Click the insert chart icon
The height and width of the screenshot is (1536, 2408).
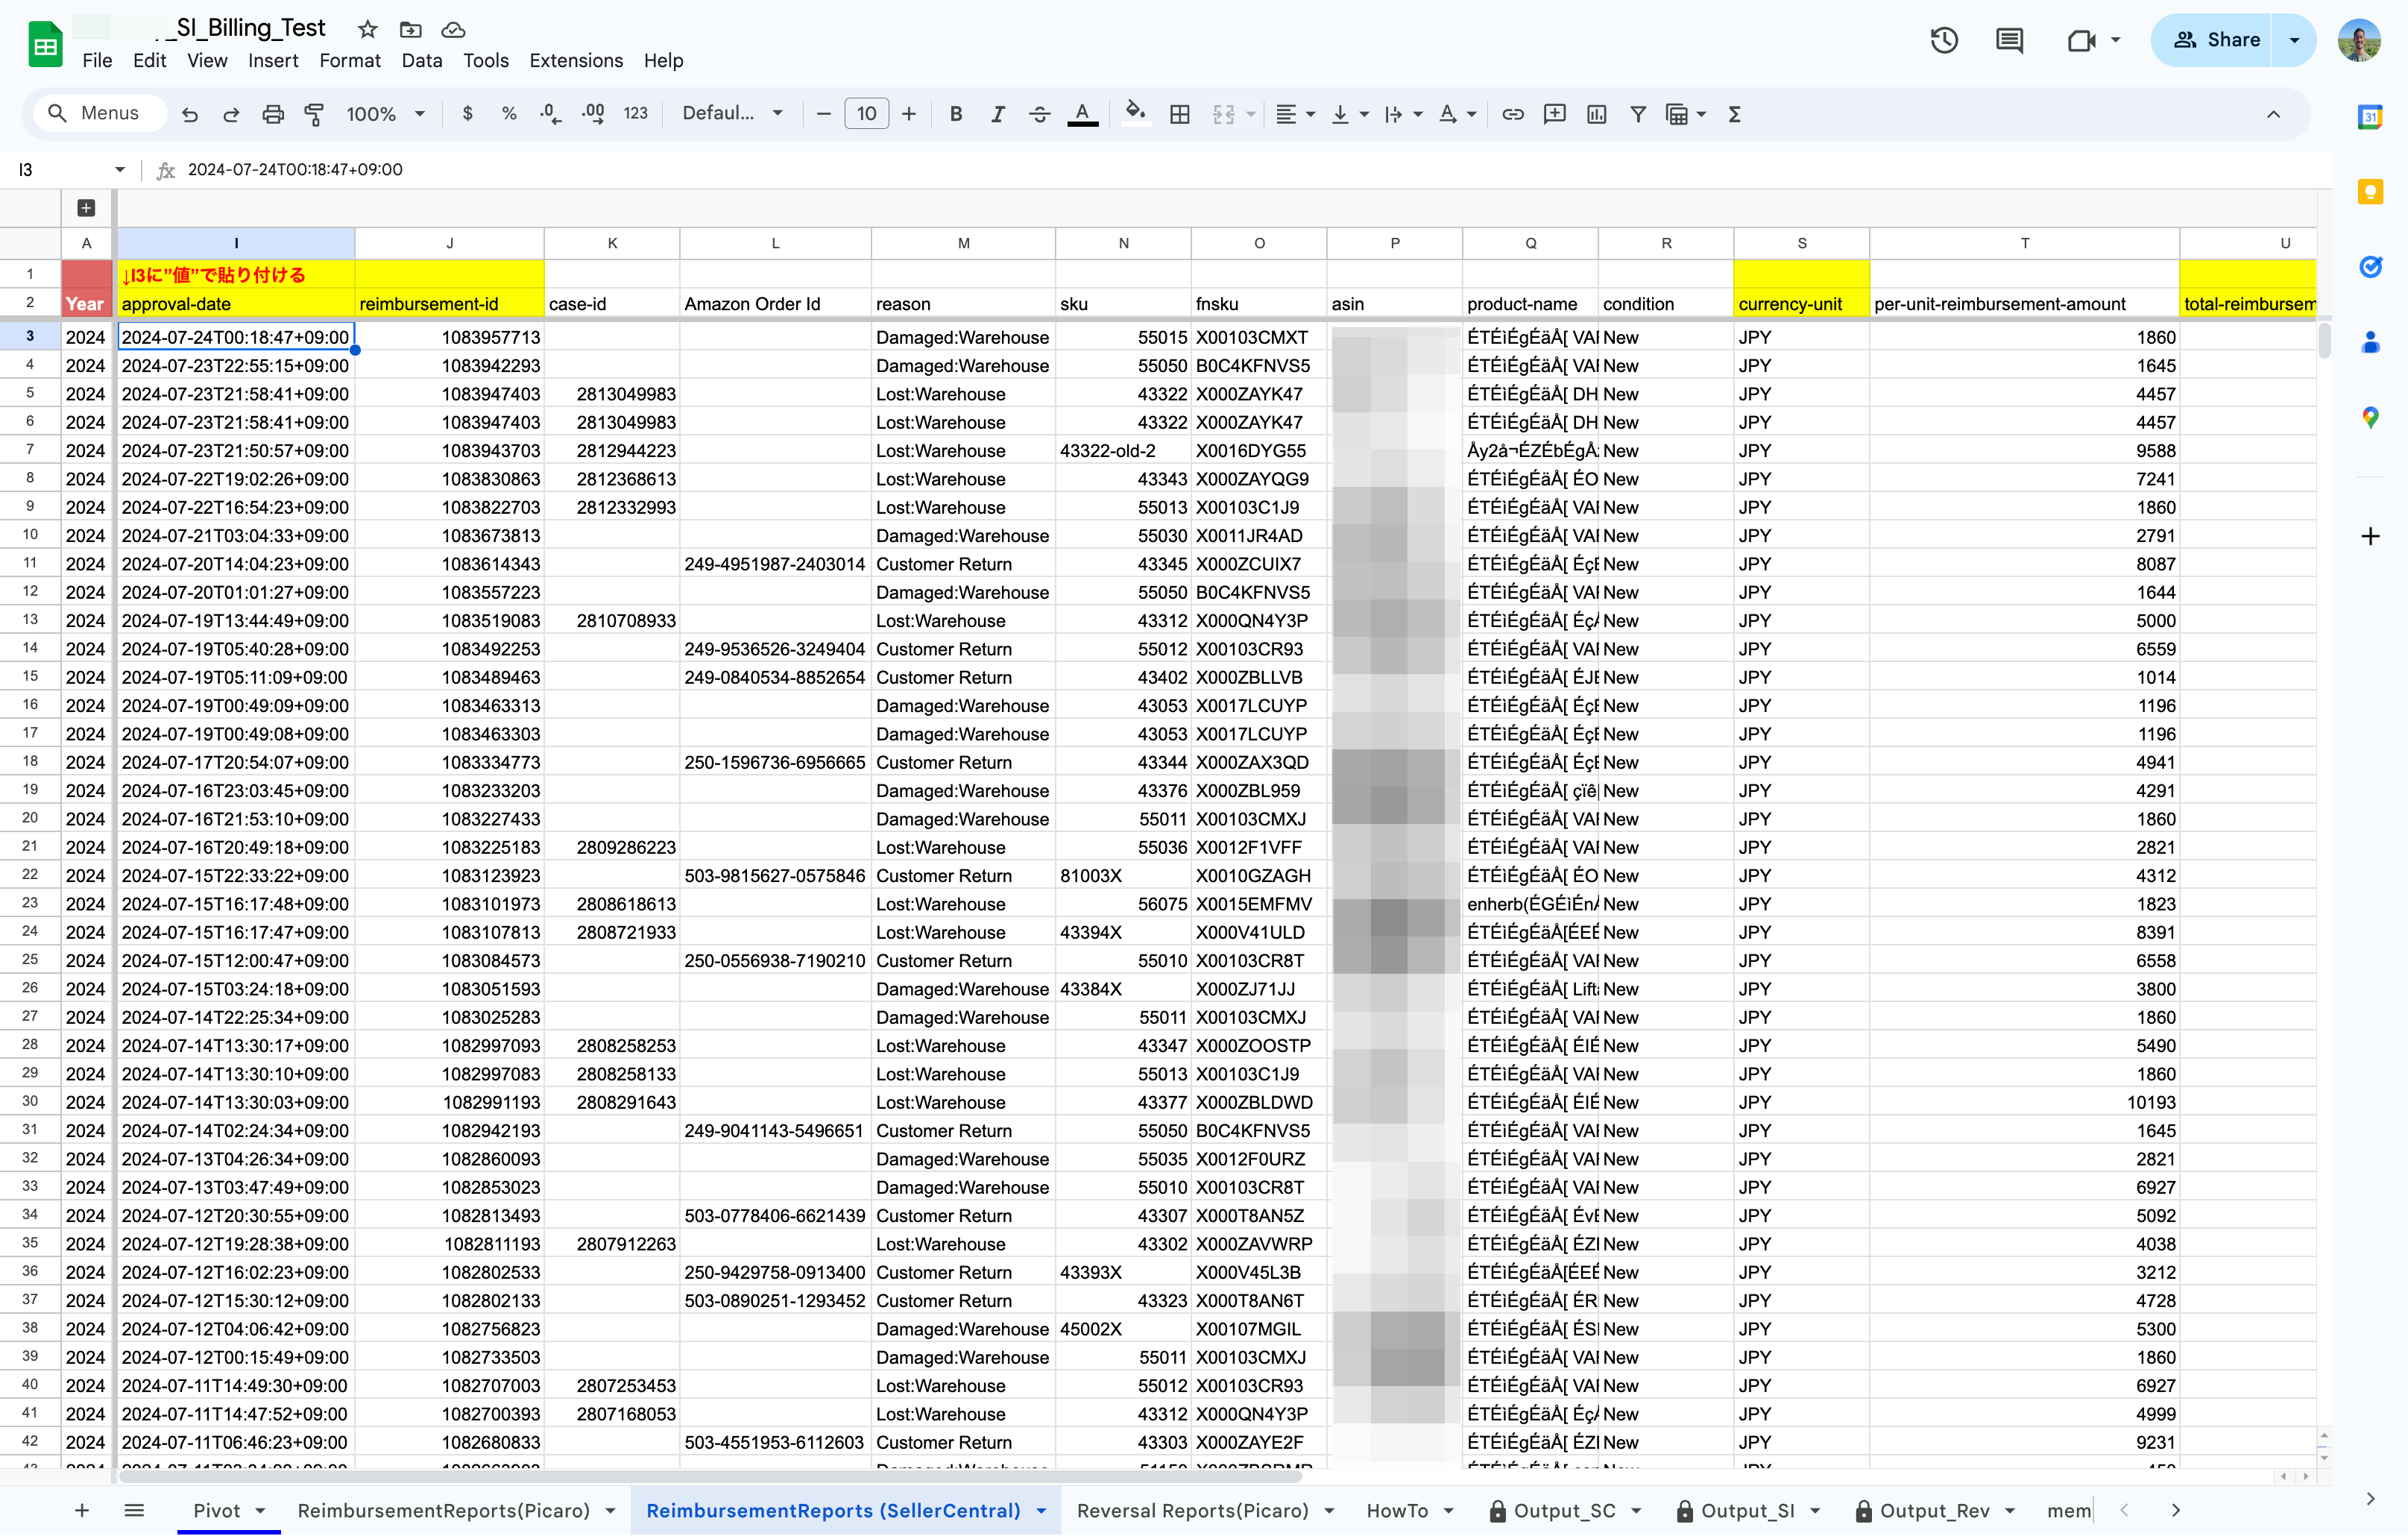pos(1597,114)
